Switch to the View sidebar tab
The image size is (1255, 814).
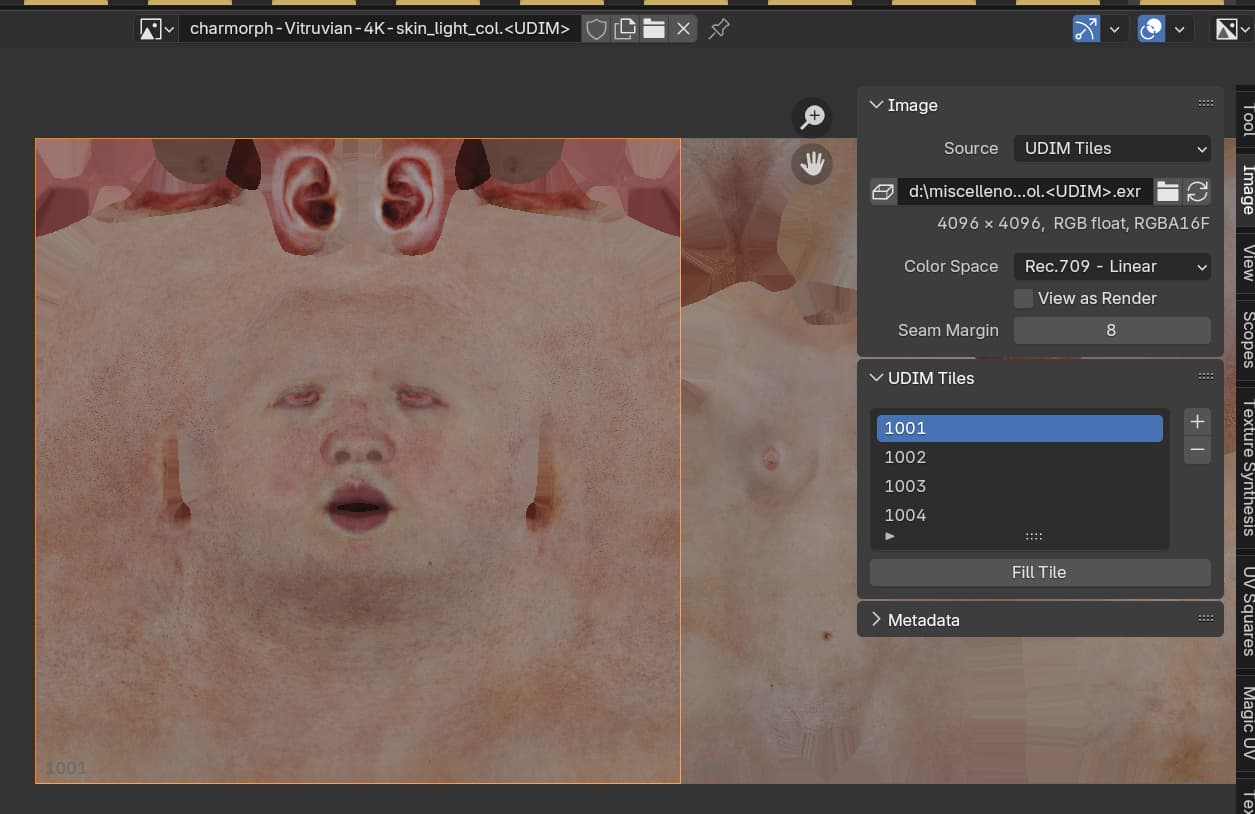click(x=1246, y=262)
